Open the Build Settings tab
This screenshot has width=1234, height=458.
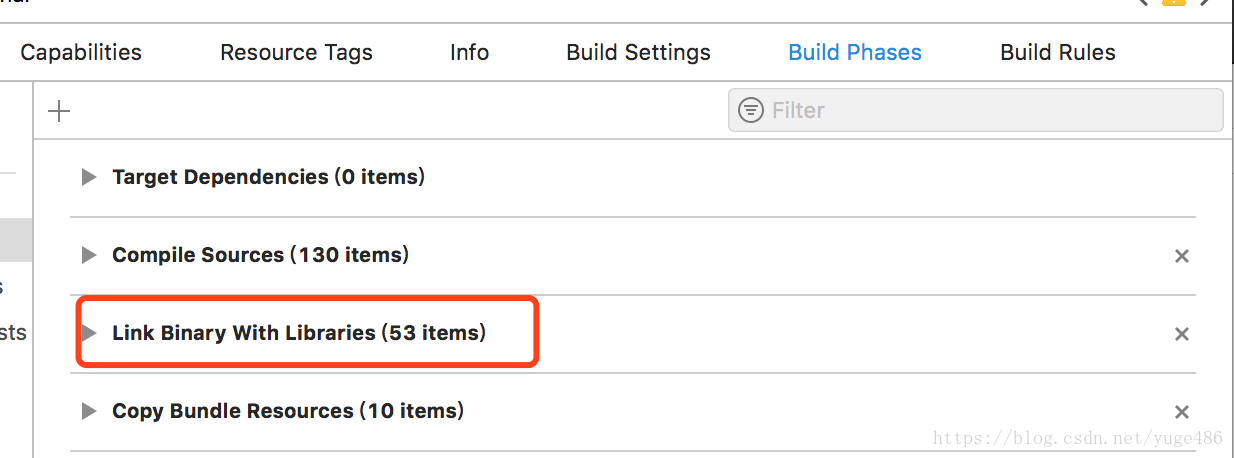(638, 53)
